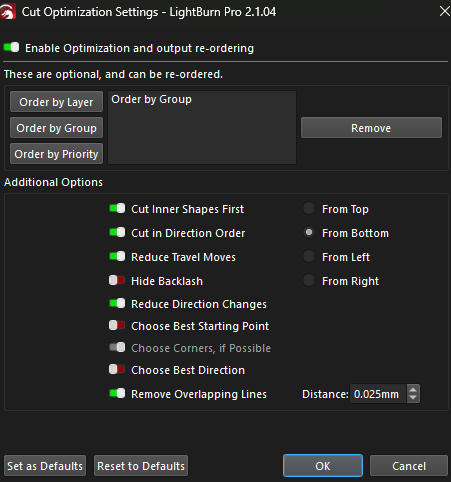Screen dimensions: 451x482
Task: Click the Distance 0.025mm input field
Action: [x=378, y=394]
